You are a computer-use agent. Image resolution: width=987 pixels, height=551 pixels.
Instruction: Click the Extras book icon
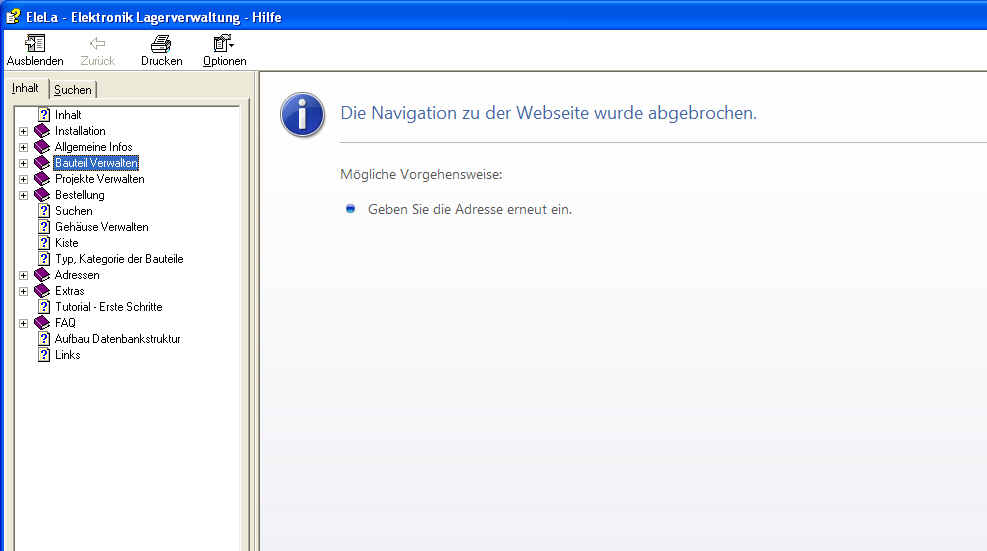click(x=42, y=291)
